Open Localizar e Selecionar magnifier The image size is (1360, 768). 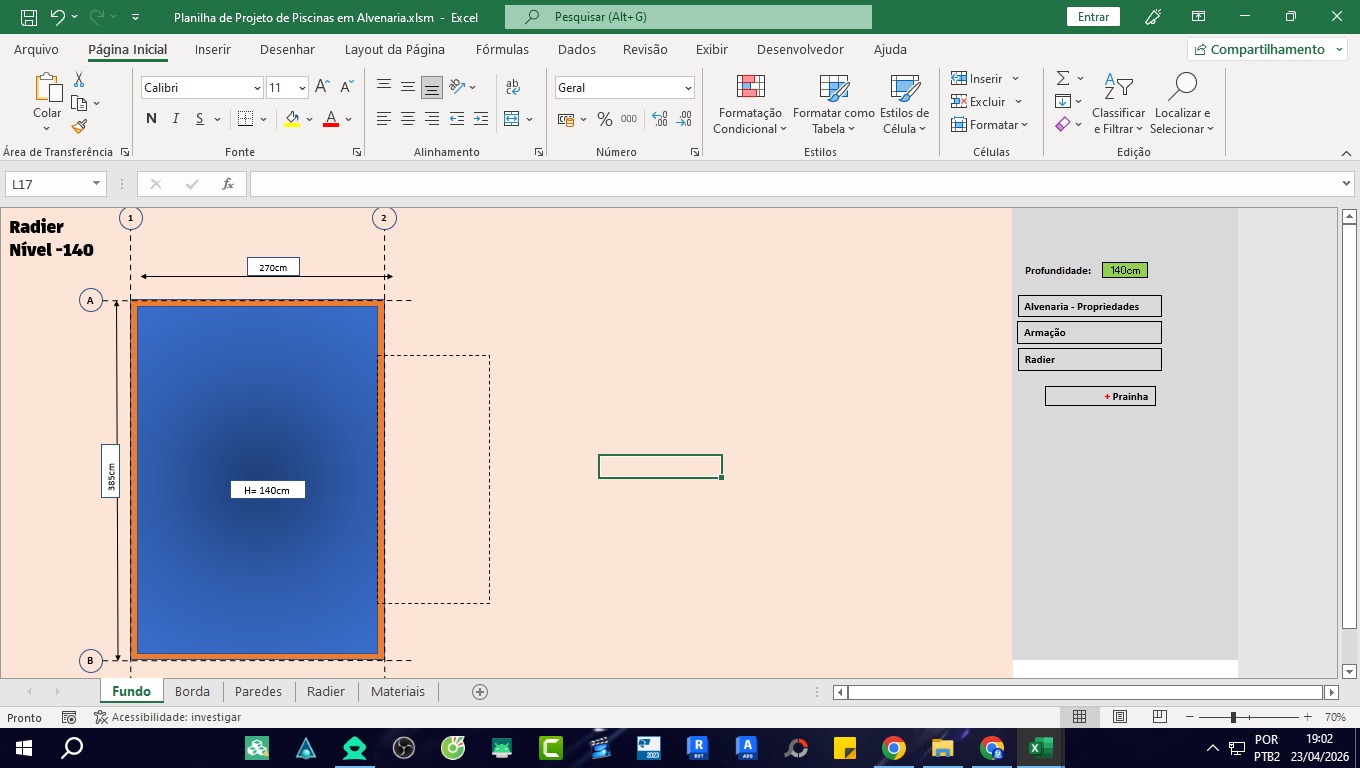coord(1182,105)
